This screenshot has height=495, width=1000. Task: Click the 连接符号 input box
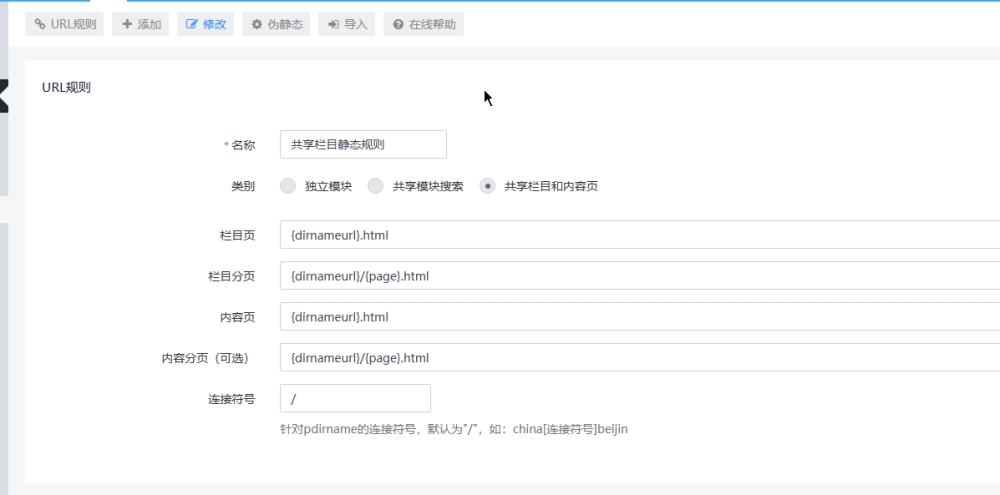pos(355,398)
